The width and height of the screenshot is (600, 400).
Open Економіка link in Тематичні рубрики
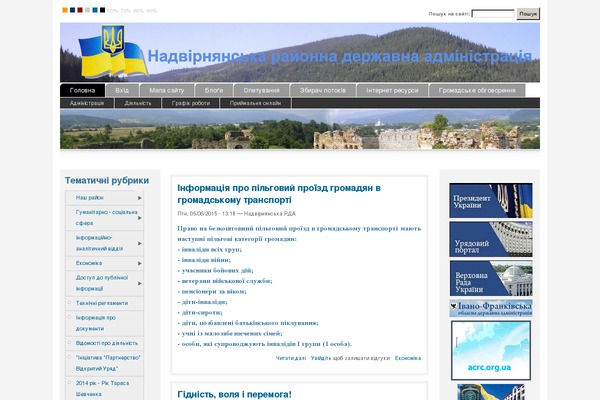coord(89,263)
